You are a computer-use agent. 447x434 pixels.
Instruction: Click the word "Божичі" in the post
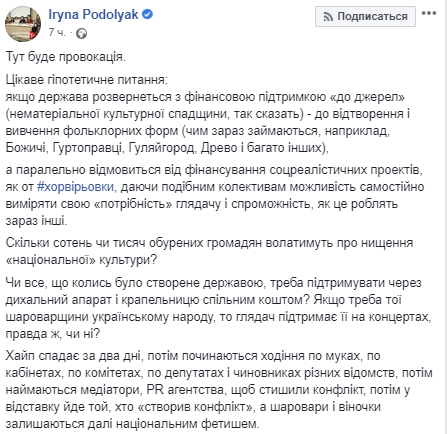tap(26, 147)
